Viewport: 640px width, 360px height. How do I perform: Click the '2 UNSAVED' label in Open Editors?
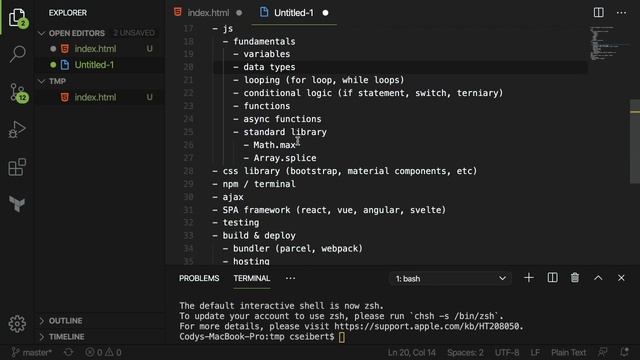134,33
